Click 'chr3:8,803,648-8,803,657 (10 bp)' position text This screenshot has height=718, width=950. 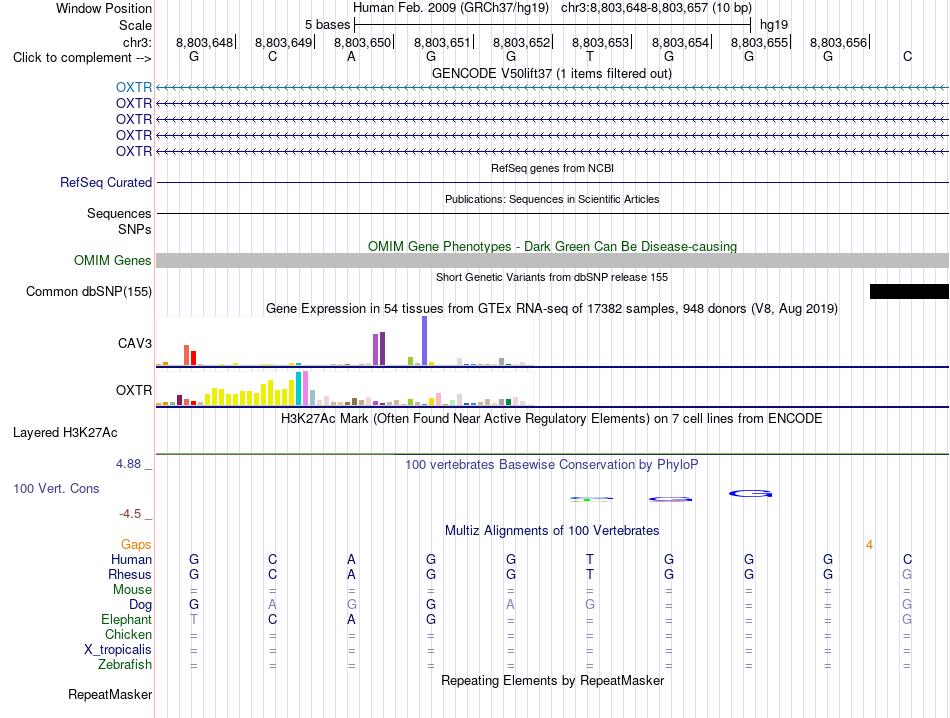coord(656,8)
